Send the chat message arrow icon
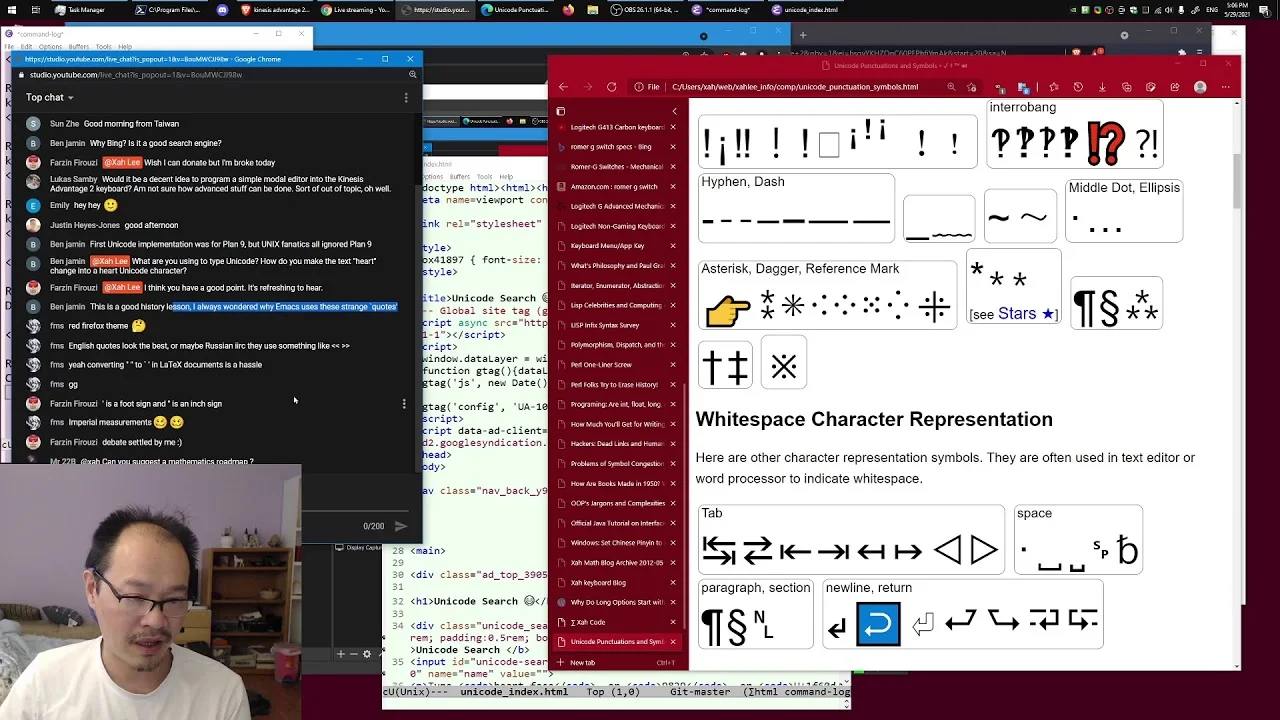This screenshot has width=1280, height=720. (x=400, y=526)
